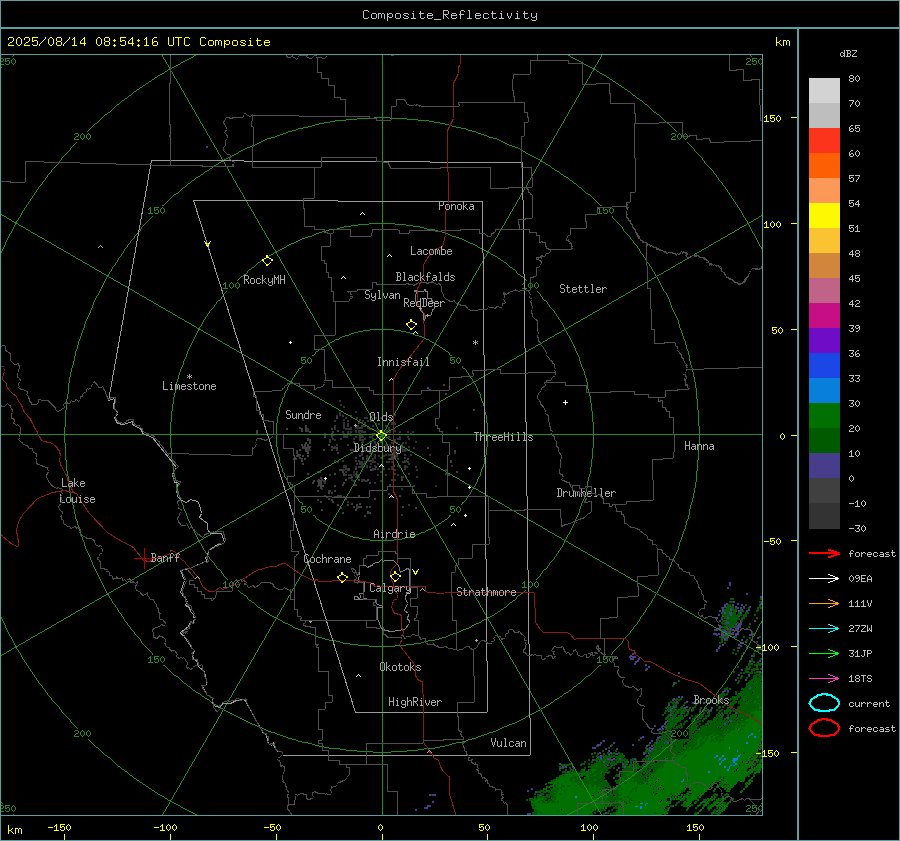900x841 pixels.
Task: Click the red forecast arrow legend icon
Action: [824, 553]
